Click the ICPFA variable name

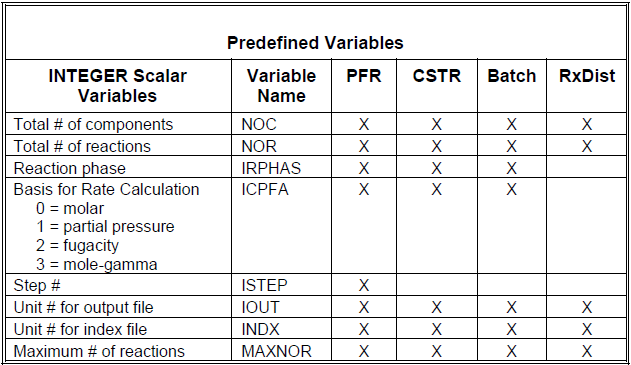click(265, 190)
